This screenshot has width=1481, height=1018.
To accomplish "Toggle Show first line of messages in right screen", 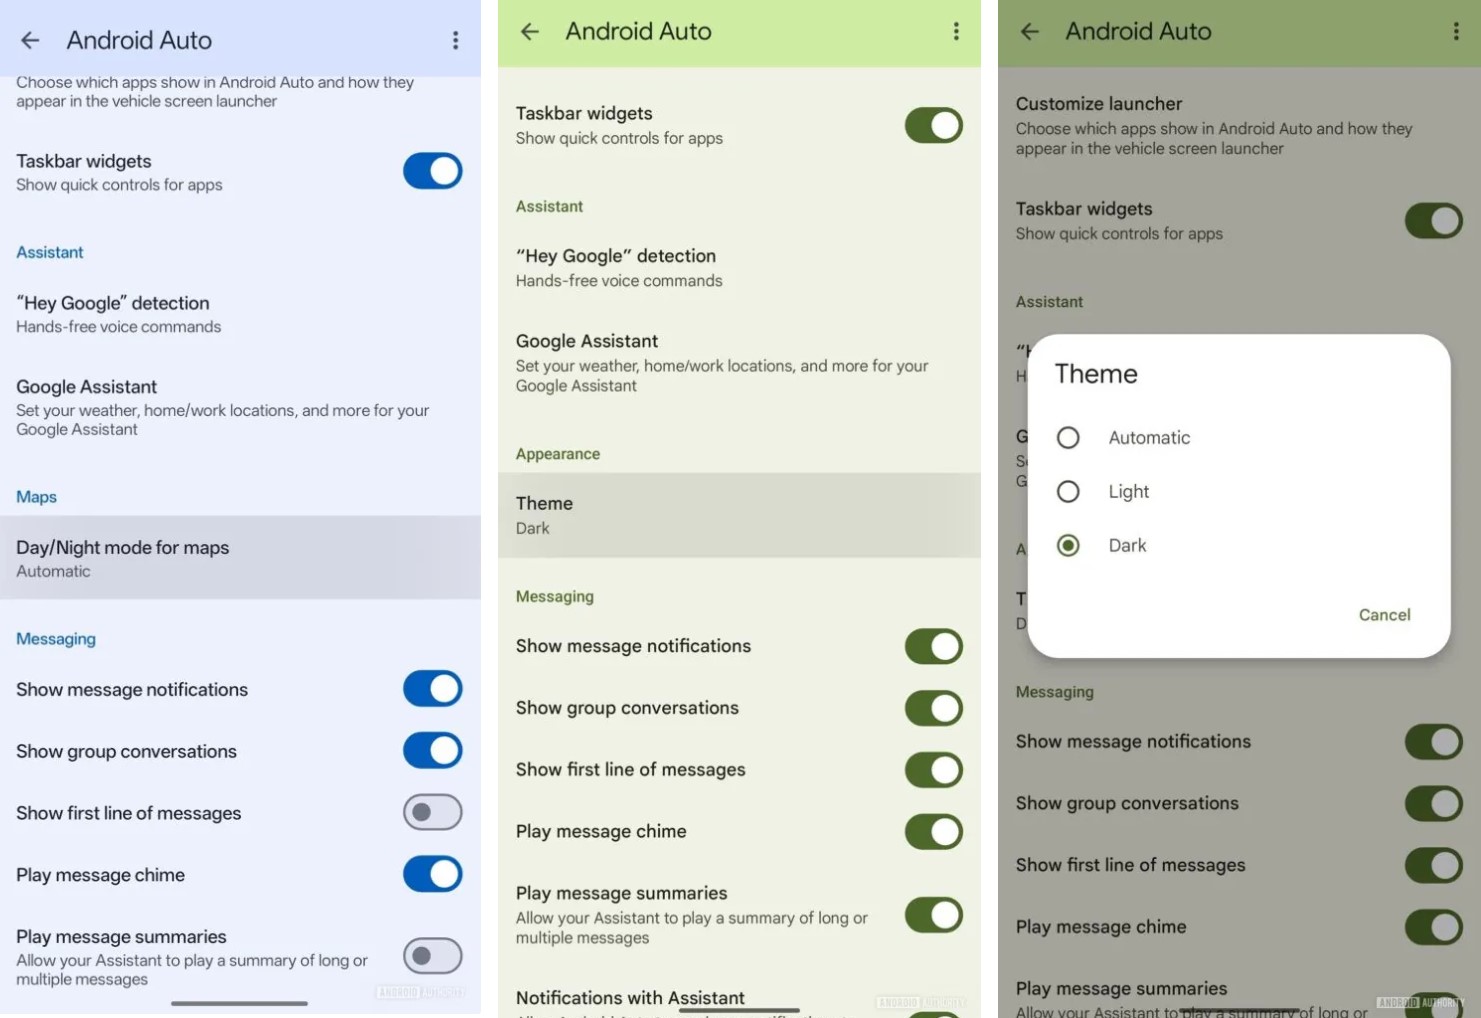I will 1434,865.
